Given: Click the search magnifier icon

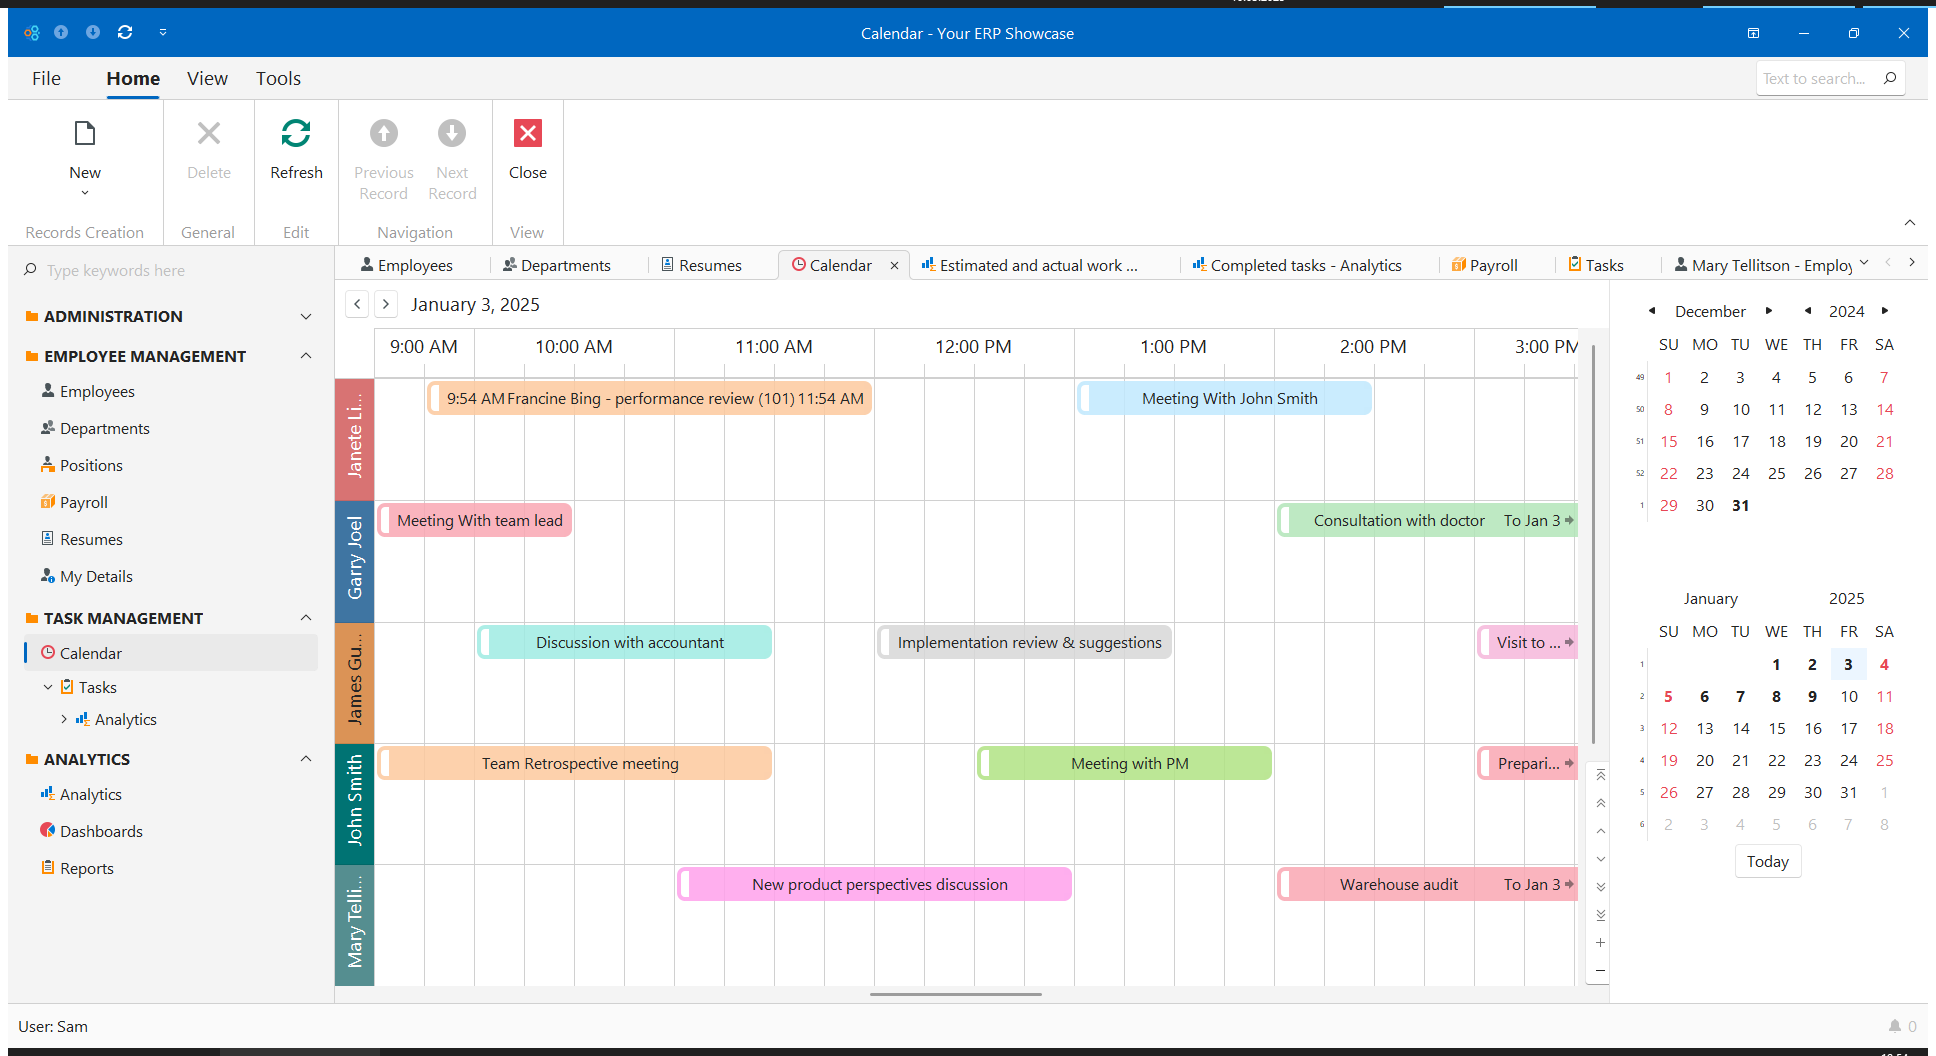Looking at the screenshot, I should (1889, 78).
